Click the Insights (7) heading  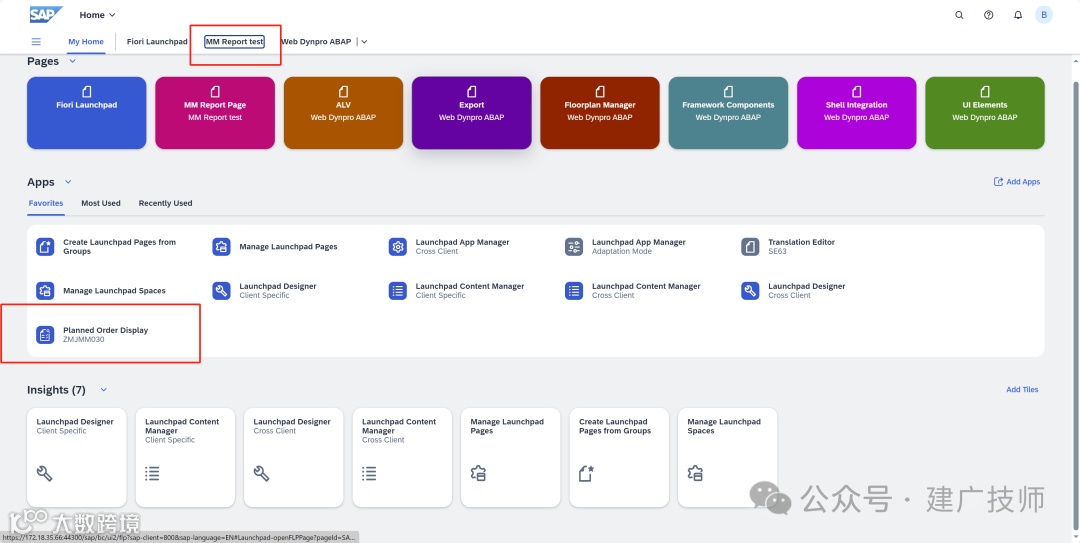(56, 389)
